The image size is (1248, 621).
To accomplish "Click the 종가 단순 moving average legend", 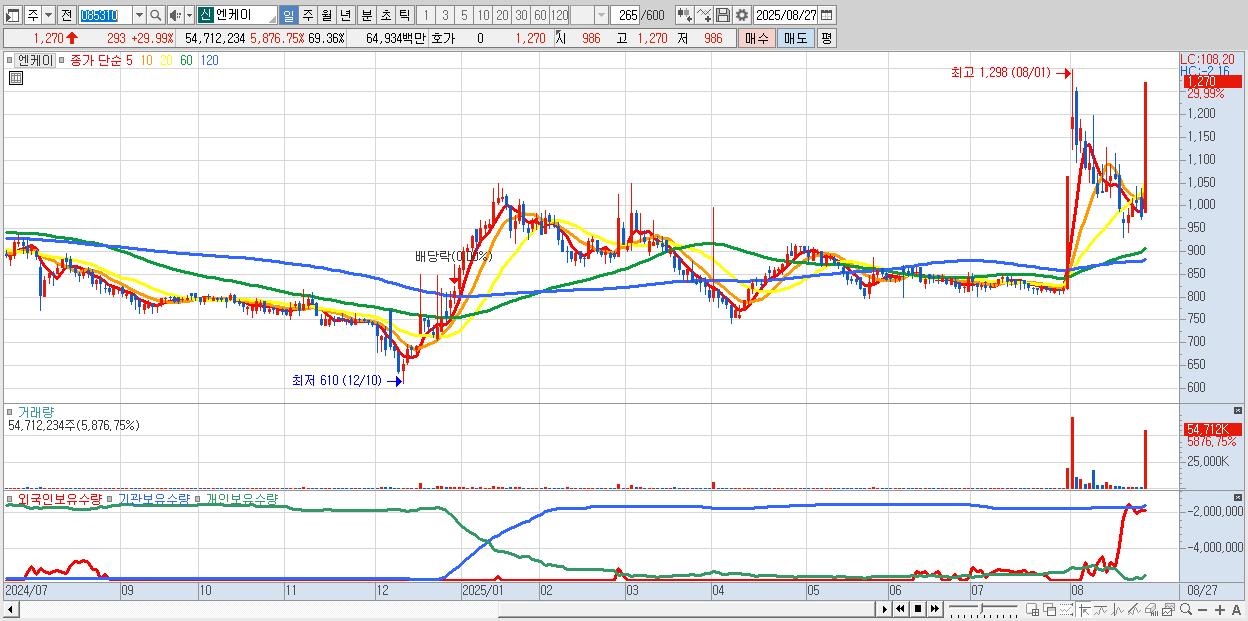I will [x=95, y=60].
